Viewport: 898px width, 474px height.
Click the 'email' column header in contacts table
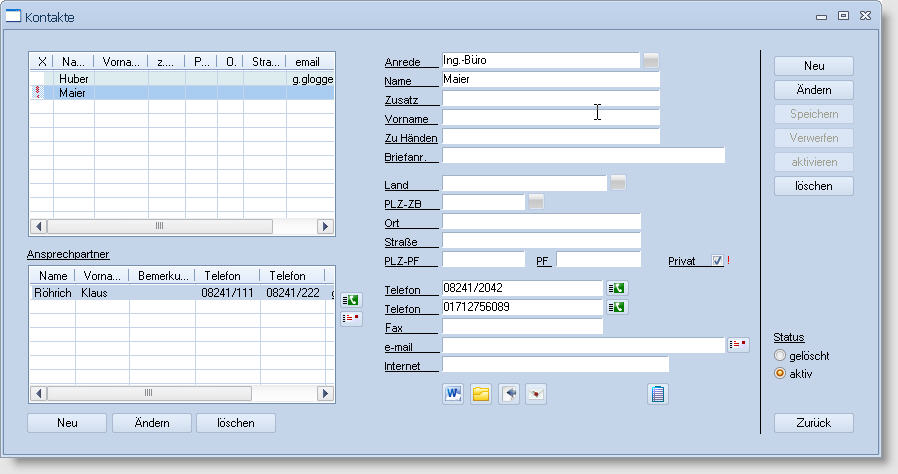(308, 62)
